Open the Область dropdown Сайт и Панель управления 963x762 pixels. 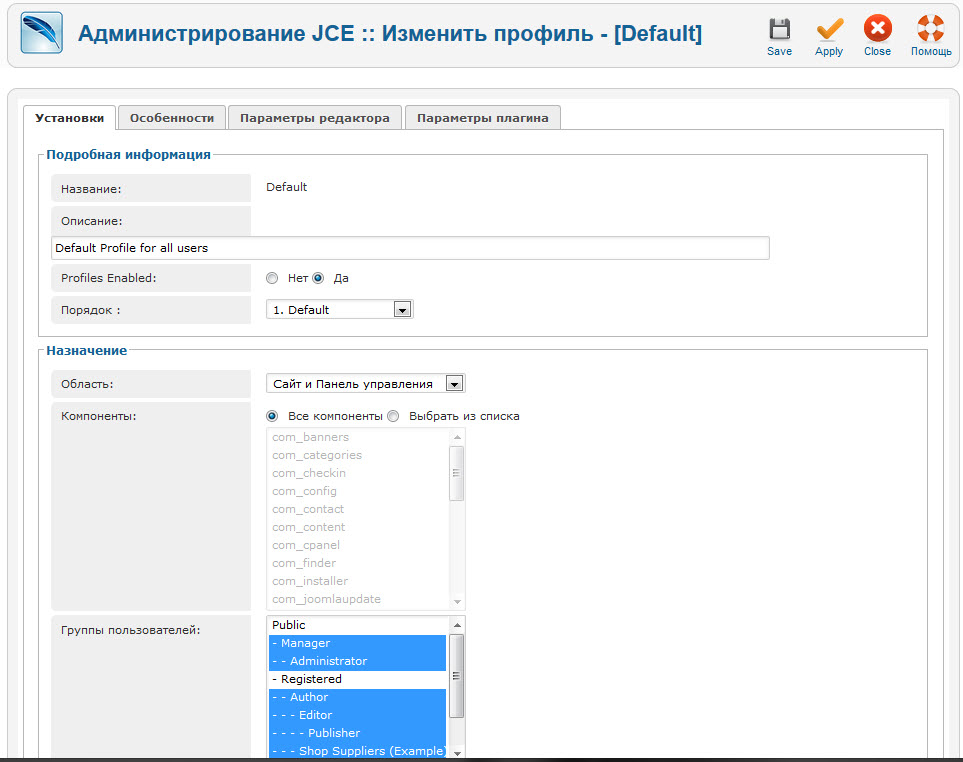[365, 384]
